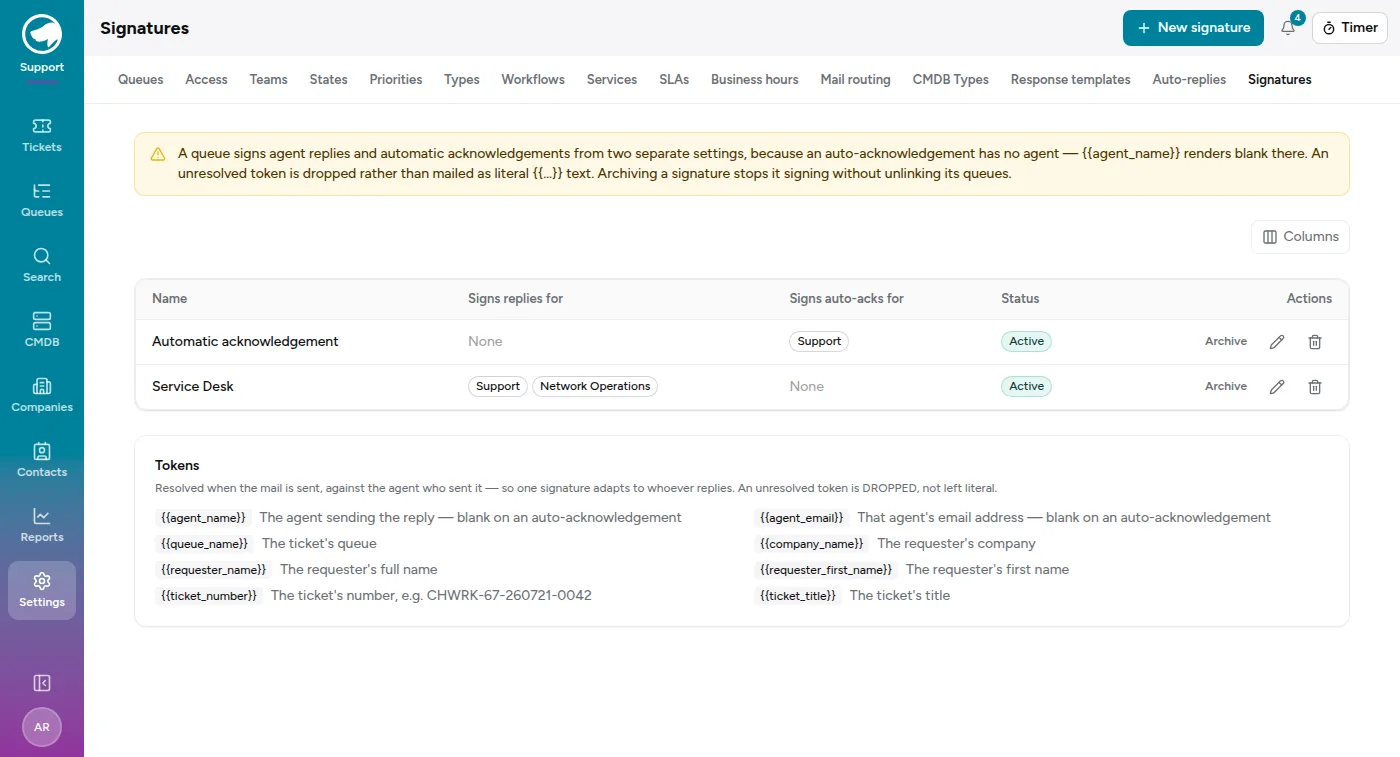The image size is (1400, 757).
Task: Open the CMDB Types tab
Action: click(x=951, y=79)
